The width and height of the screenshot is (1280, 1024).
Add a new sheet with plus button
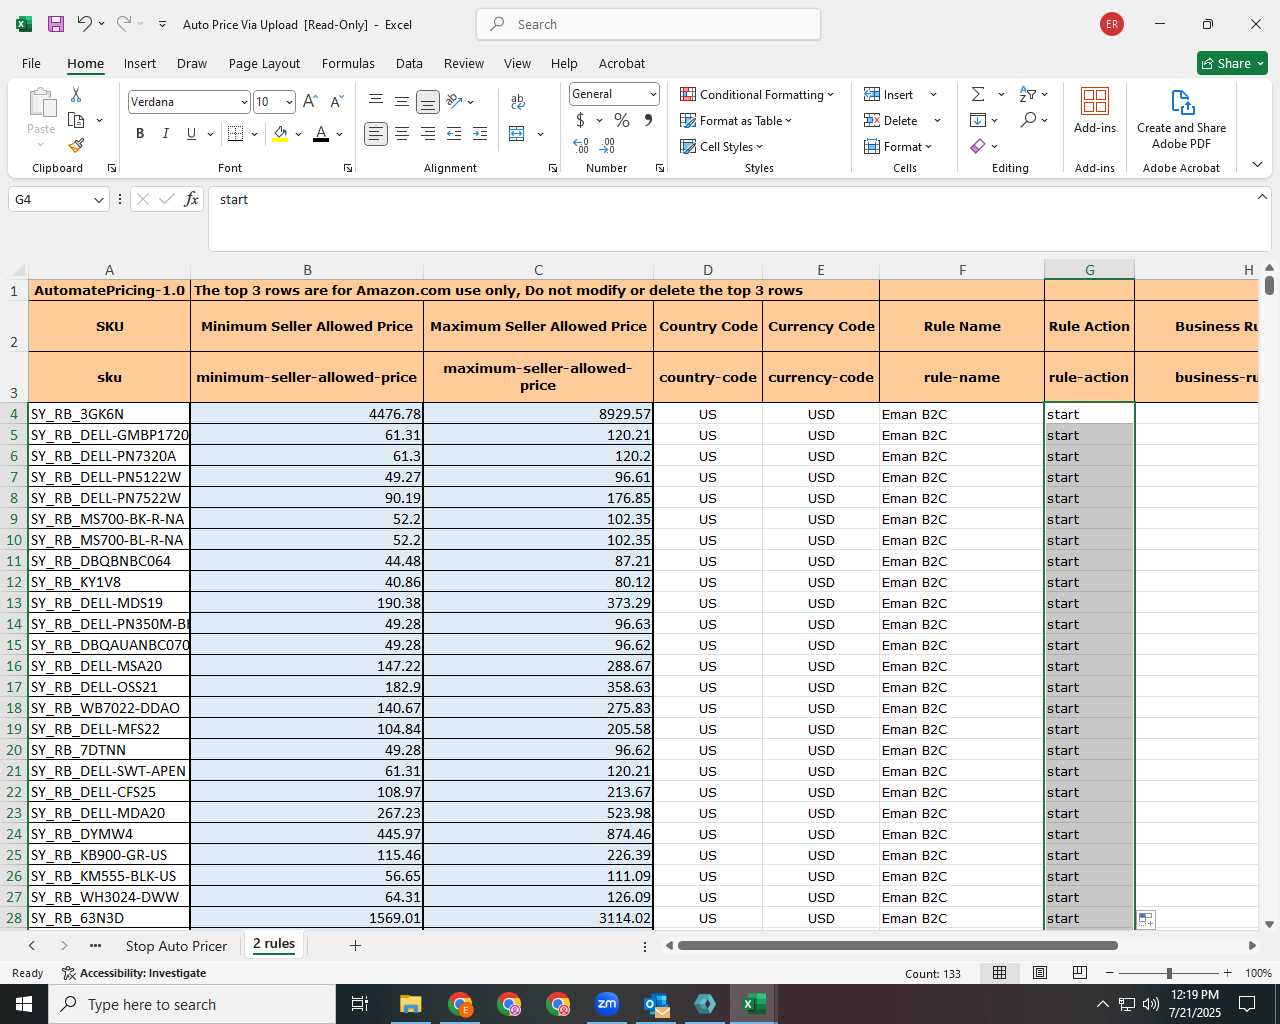355,945
